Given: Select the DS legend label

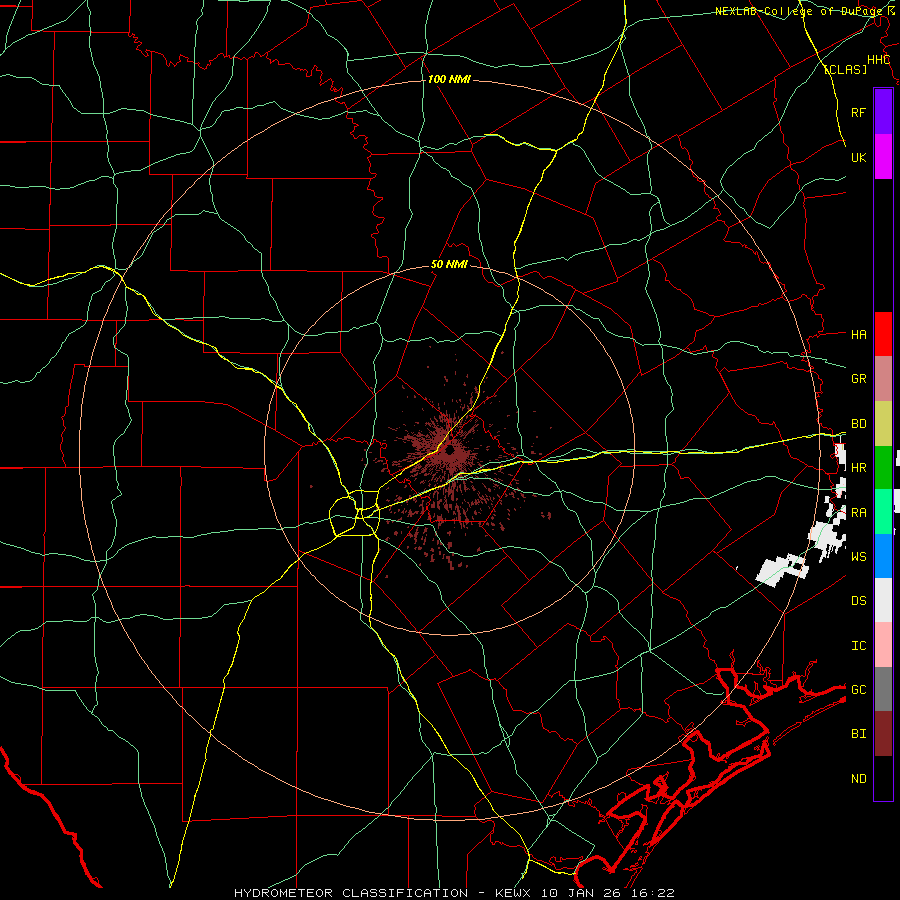Looking at the screenshot, I should pyautogui.click(x=858, y=600).
